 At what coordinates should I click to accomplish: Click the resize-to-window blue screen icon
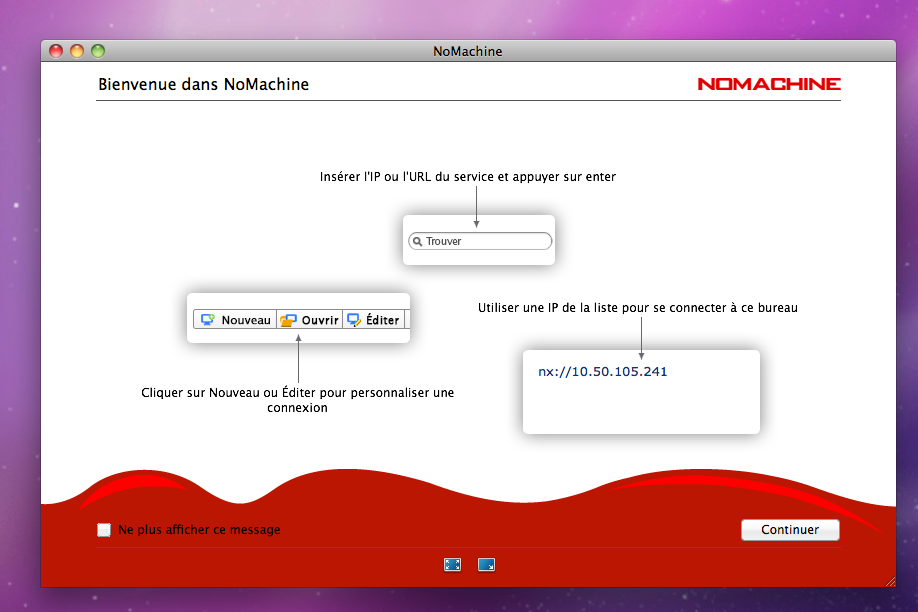pyautogui.click(x=487, y=565)
